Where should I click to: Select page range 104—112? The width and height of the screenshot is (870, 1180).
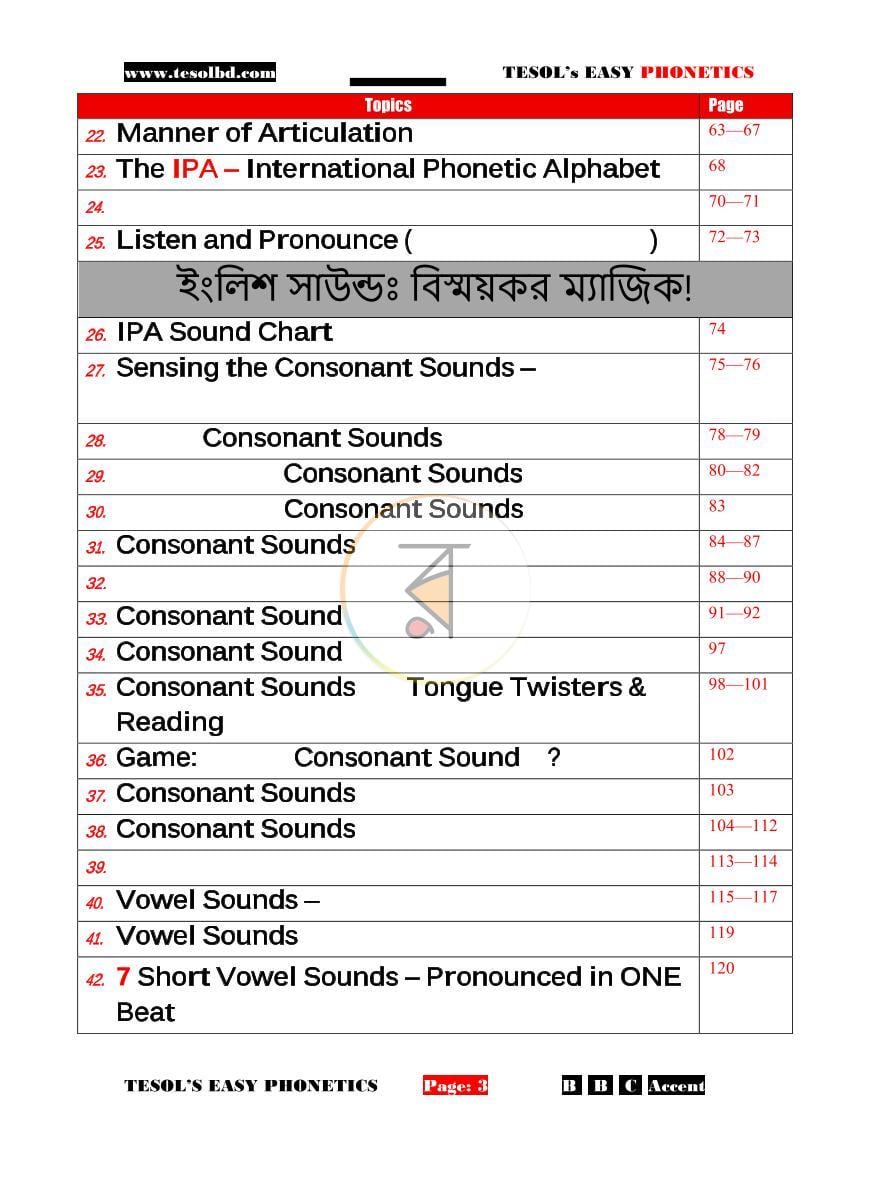(x=742, y=826)
